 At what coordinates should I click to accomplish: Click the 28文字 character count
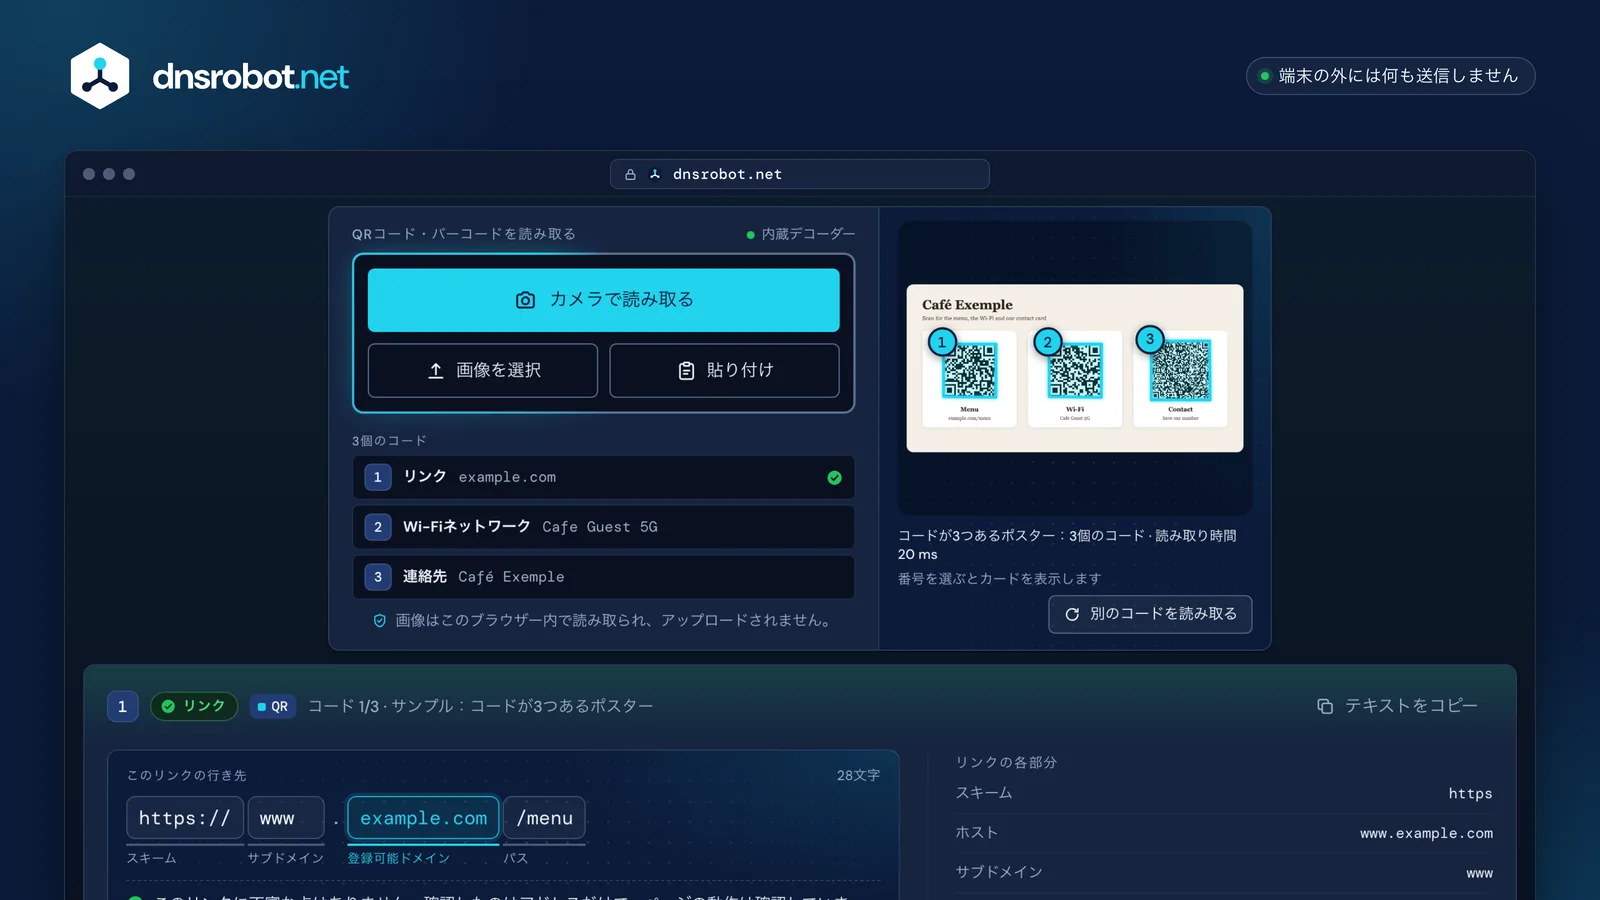pyautogui.click(x=858, y=775)
